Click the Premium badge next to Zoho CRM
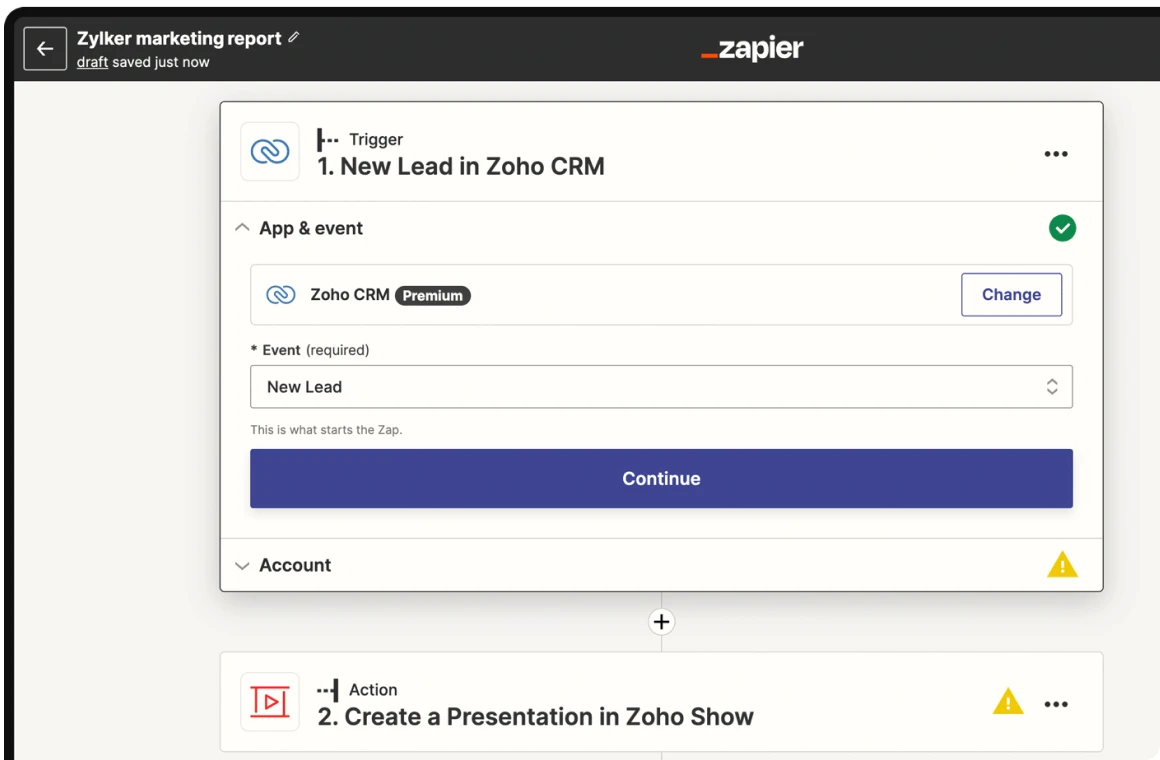 tap(432, 296)
